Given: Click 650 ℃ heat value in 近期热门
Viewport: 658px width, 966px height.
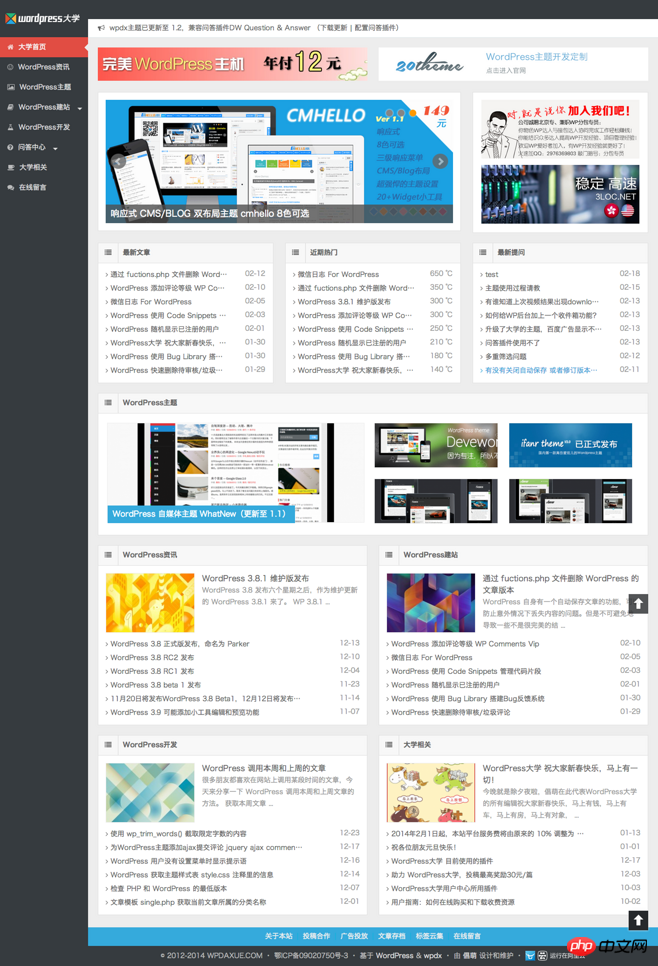Looking at the screenshot, I should 441,274.
